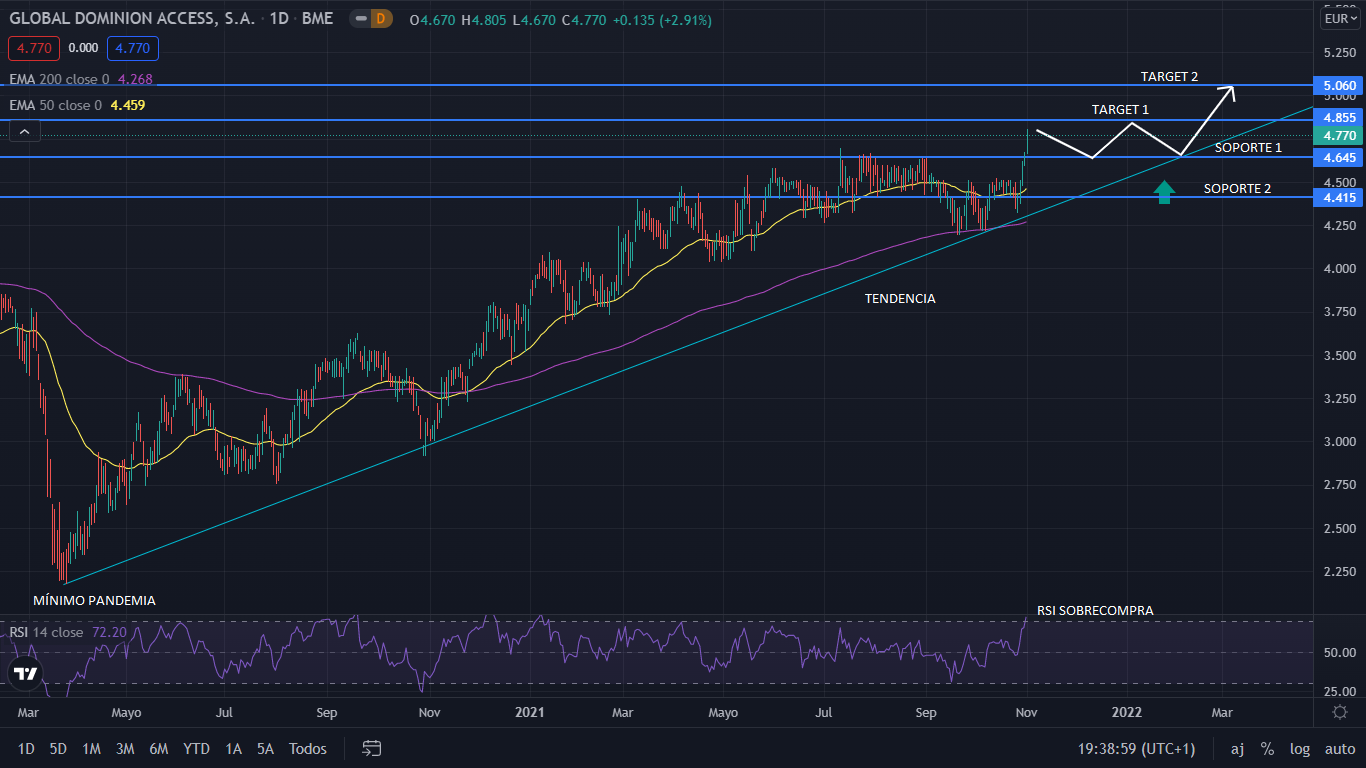Toggle the aj adjust data option
Screen dimensions: 1366x768
pos(1237,748)
